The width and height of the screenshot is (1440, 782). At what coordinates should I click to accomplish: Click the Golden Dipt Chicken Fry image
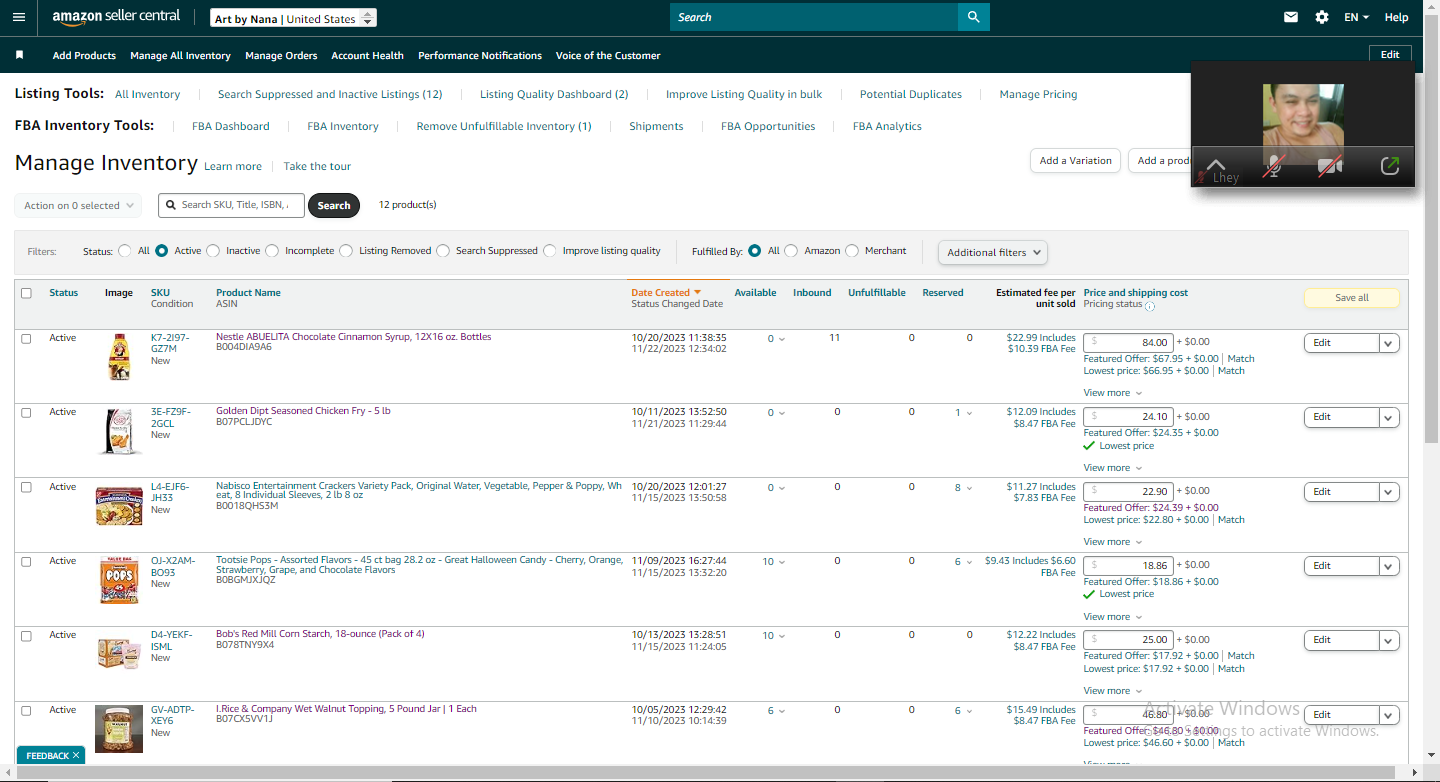119,431
